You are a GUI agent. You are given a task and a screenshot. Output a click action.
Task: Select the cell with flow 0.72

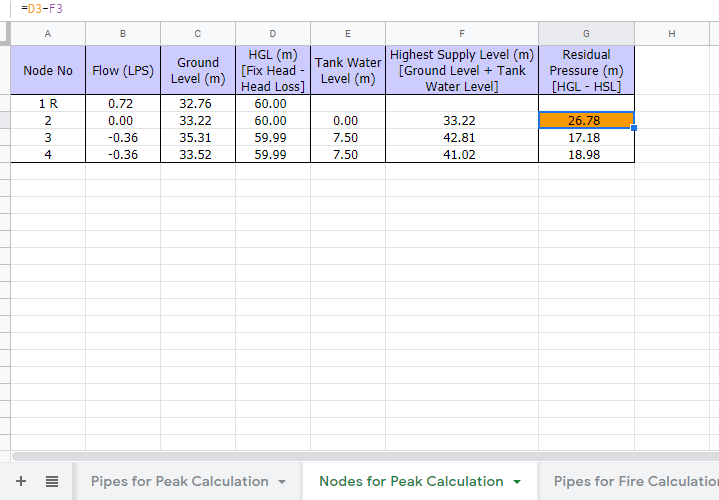[123, 104]
